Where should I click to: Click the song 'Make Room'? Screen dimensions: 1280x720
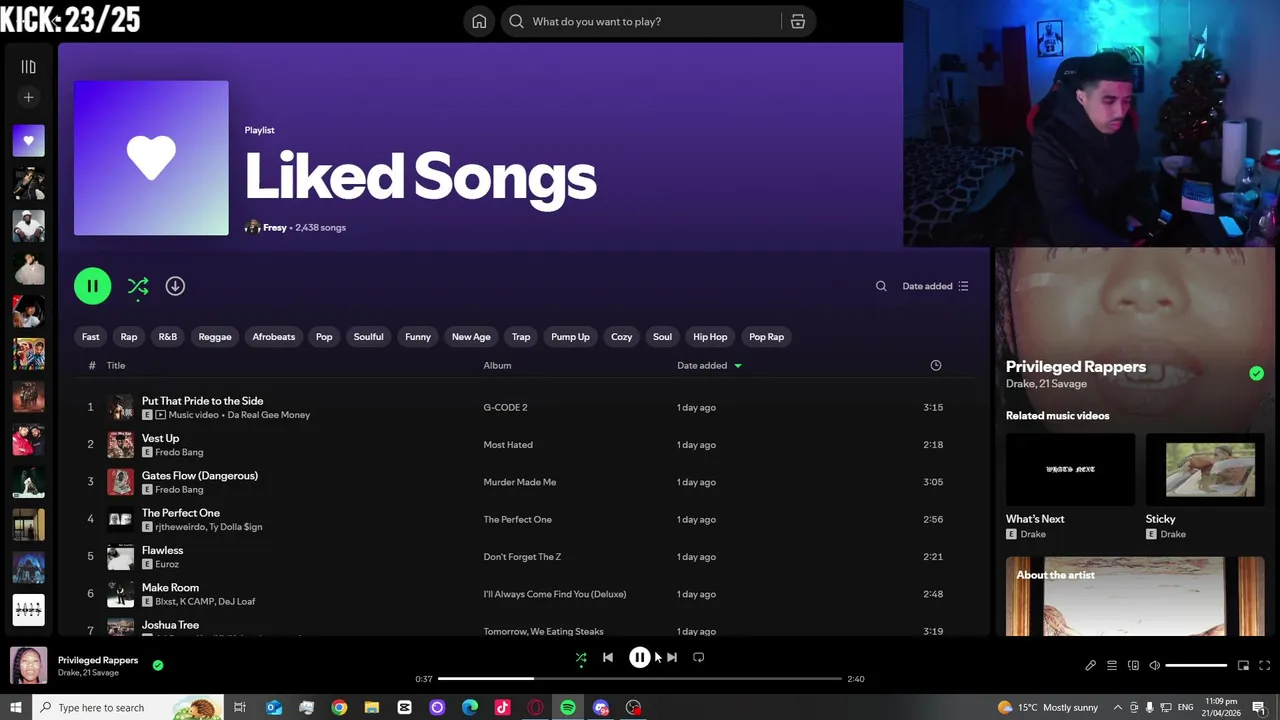click(x=170, y=588)
